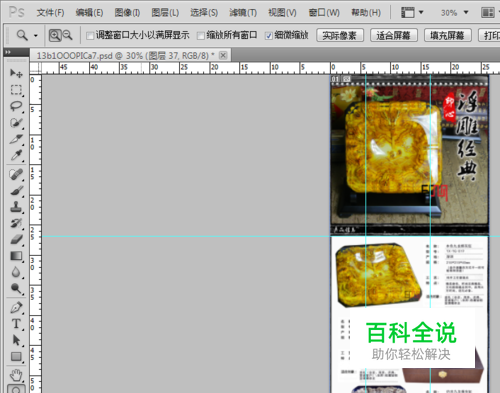
Task: Open the 图层(L) menu
Action: tap(165, 13)
